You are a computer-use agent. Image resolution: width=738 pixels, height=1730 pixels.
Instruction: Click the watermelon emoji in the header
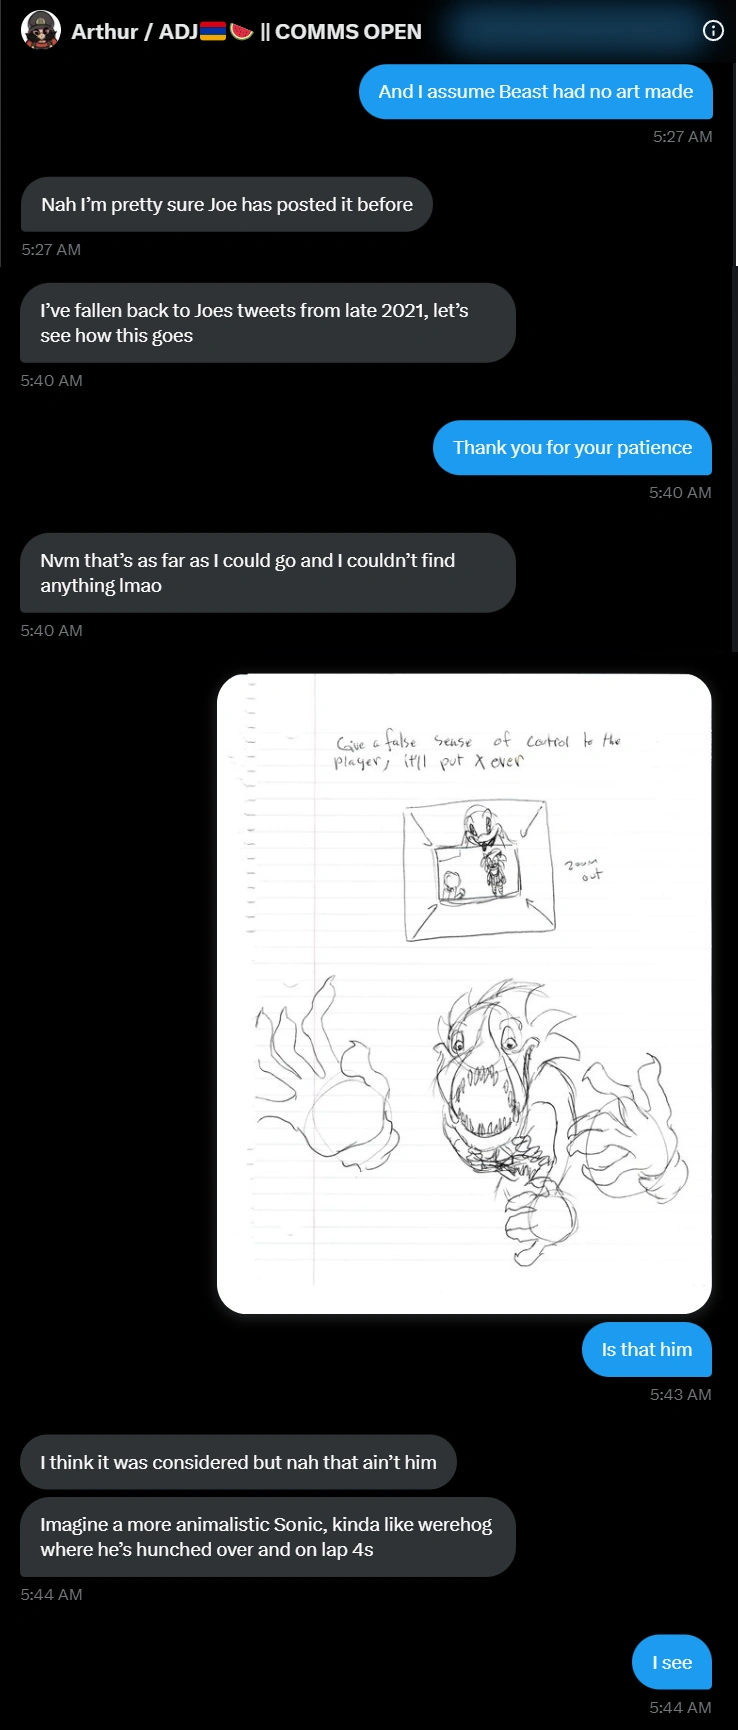pos(241,32)
